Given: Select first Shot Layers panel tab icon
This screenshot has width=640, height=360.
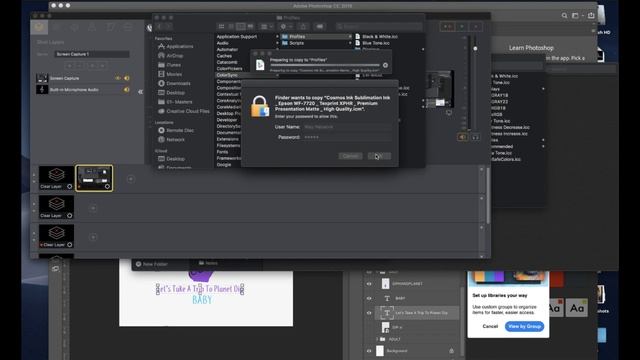Looking at the screenshot, I should [x=39, y=27].
